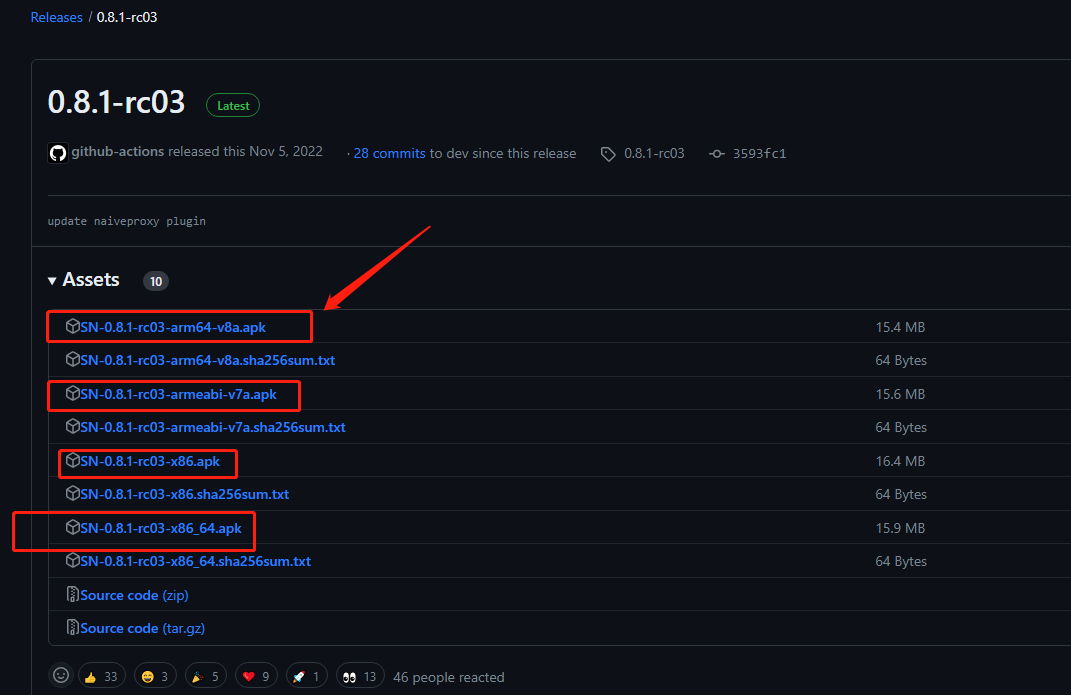This screenshot has width=1071, height=695.
Task: Download SN-0.8.1-rc03-arm64-v8a.apk
Action: [173, 327]
